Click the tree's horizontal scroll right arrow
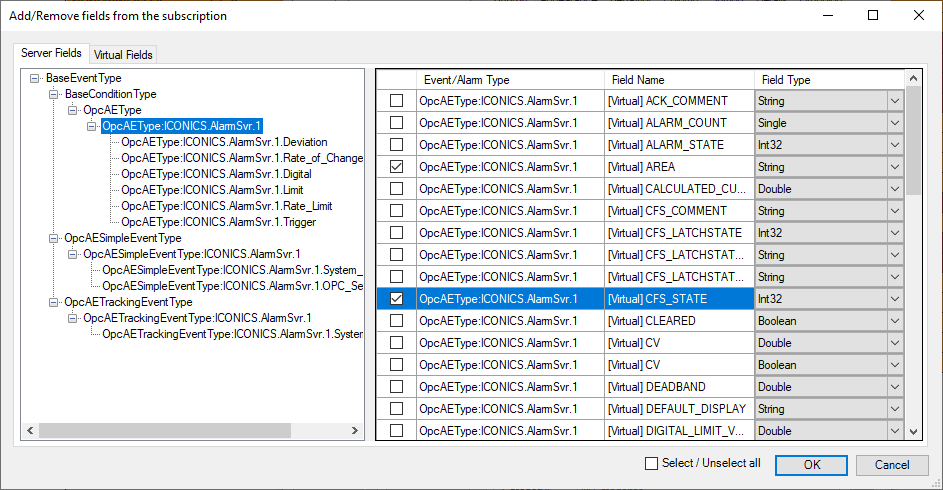The width and height of the screenshot is (943, 490). click(x=357, y=431)
